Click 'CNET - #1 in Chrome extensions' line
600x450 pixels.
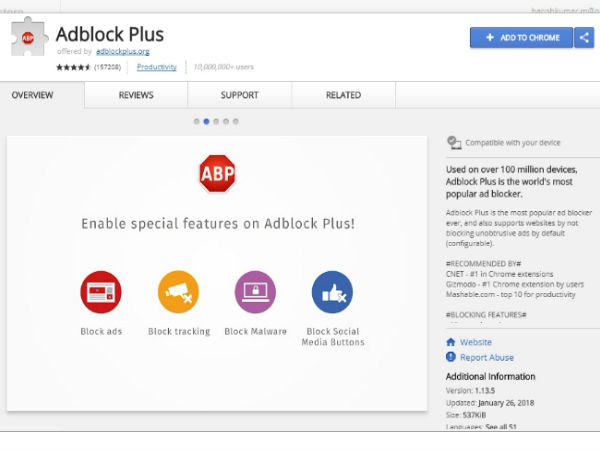pyautogui.click(x=499, y=274)
